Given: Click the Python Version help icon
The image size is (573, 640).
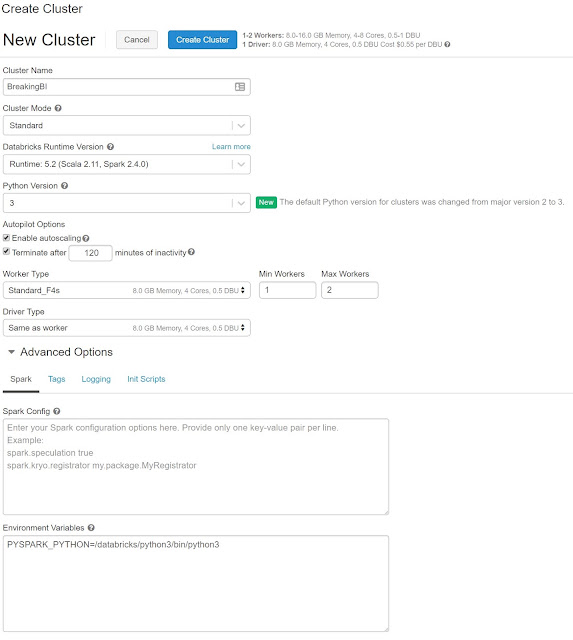Looking at the screenshot, I should (64, 186).
